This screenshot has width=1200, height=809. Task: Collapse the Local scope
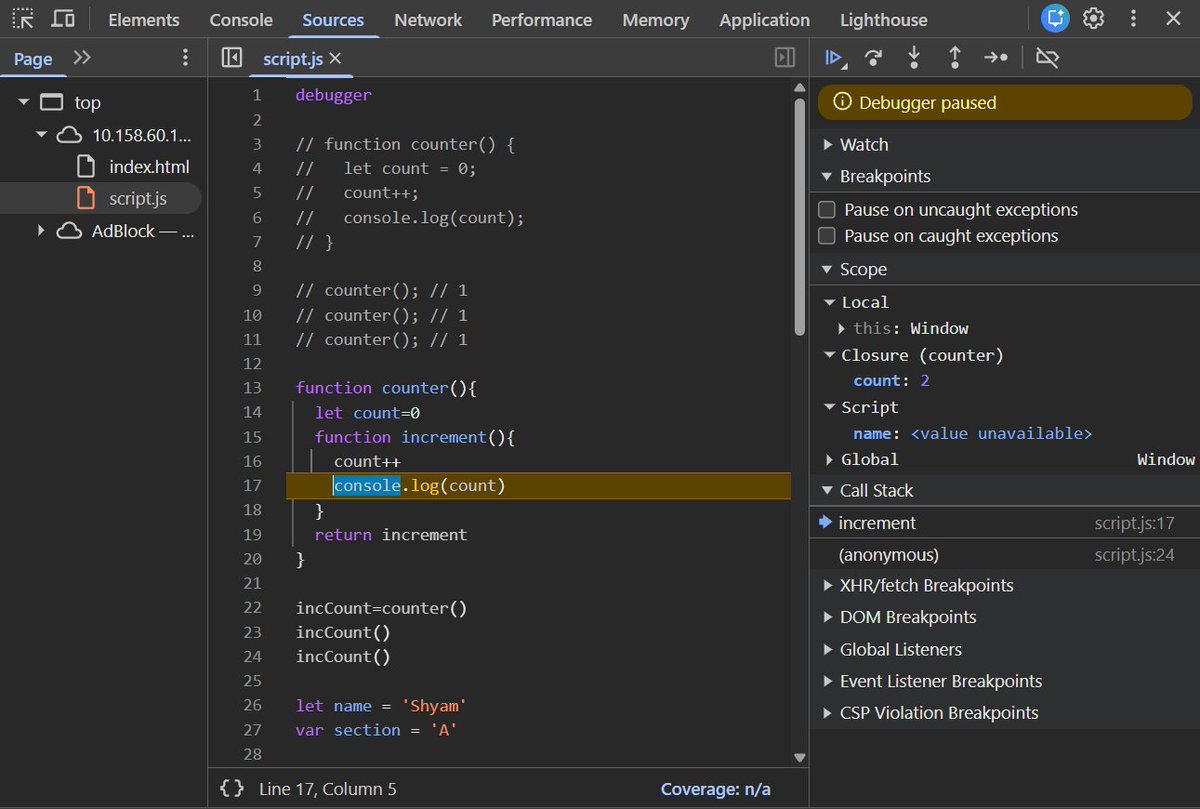(830, 302)
